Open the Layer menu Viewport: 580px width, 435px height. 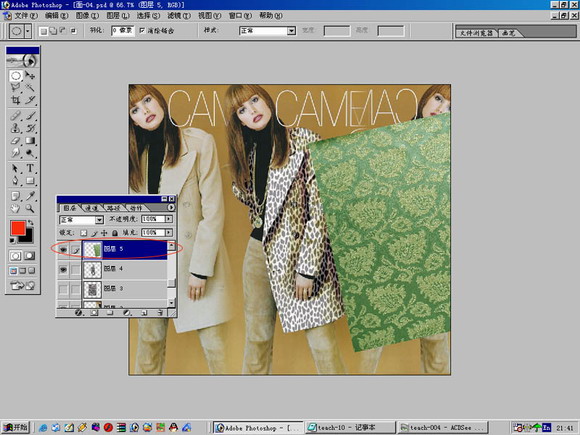pos(118,16)
